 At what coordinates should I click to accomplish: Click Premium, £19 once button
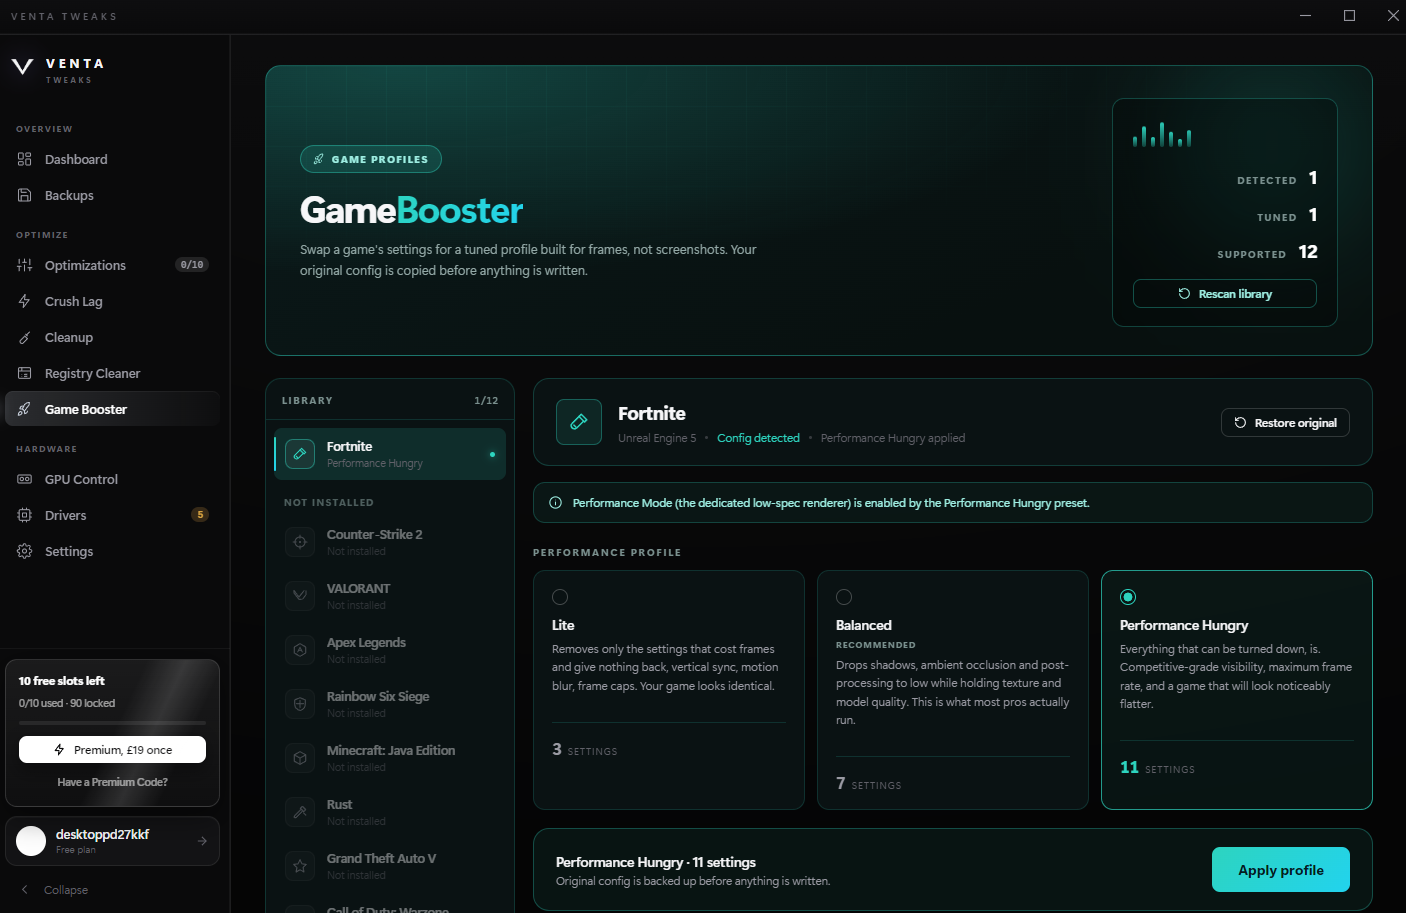click(112, 750)
